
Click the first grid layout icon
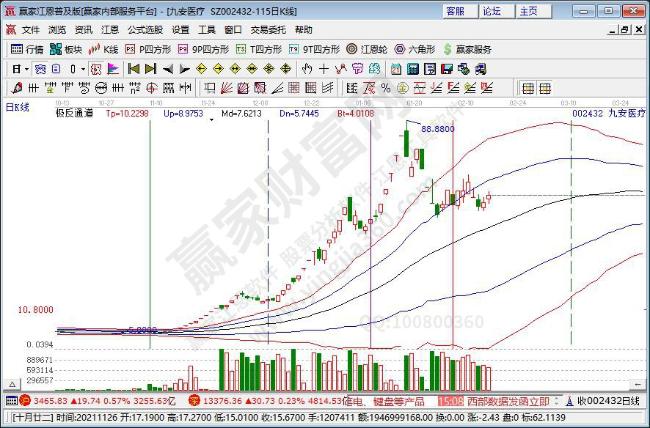528,88
